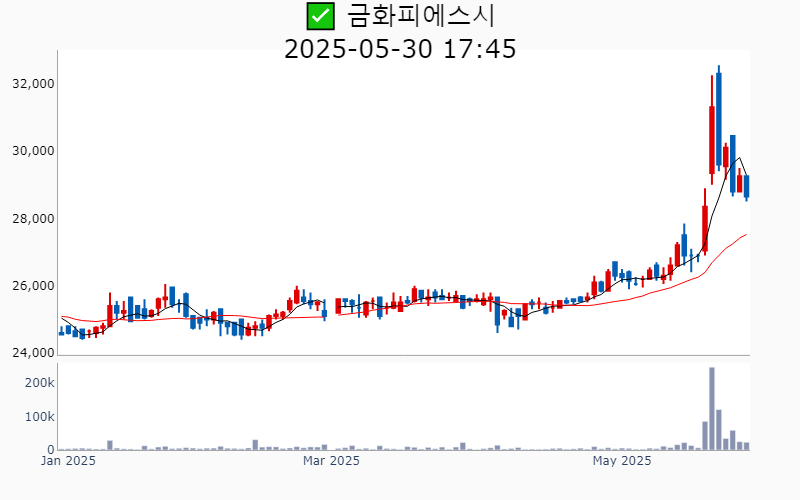
Task: Click the Jan 2025 date axis label
Action: pos(68,461)
